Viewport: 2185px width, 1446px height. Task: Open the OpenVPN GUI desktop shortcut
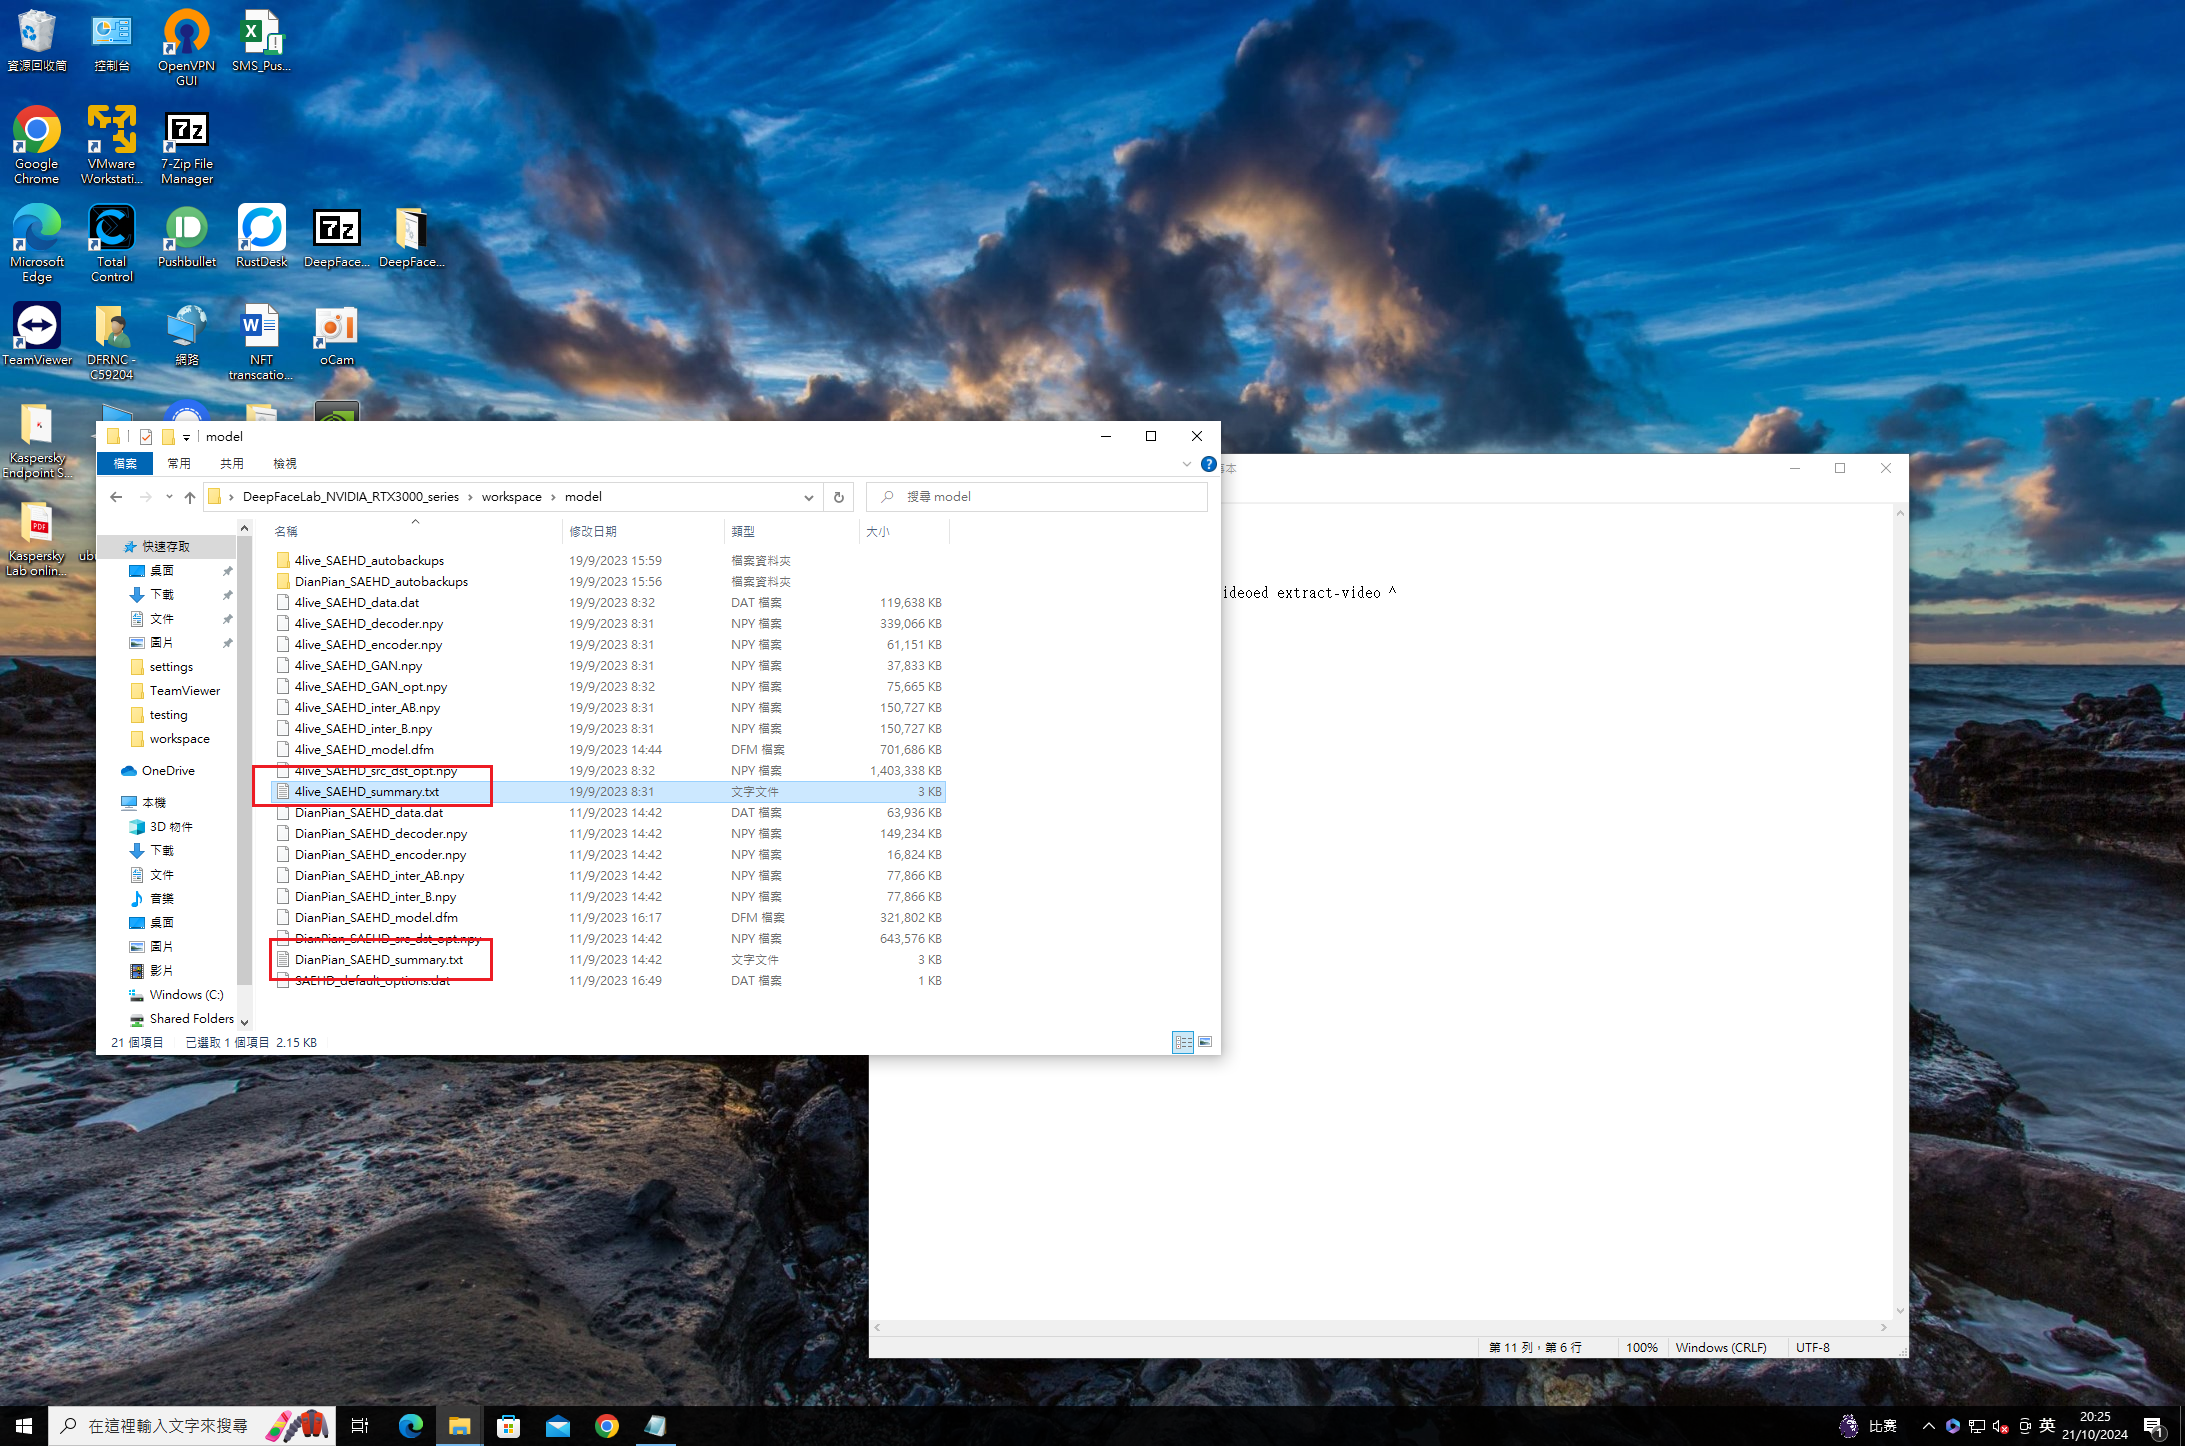tap(187, 46)
